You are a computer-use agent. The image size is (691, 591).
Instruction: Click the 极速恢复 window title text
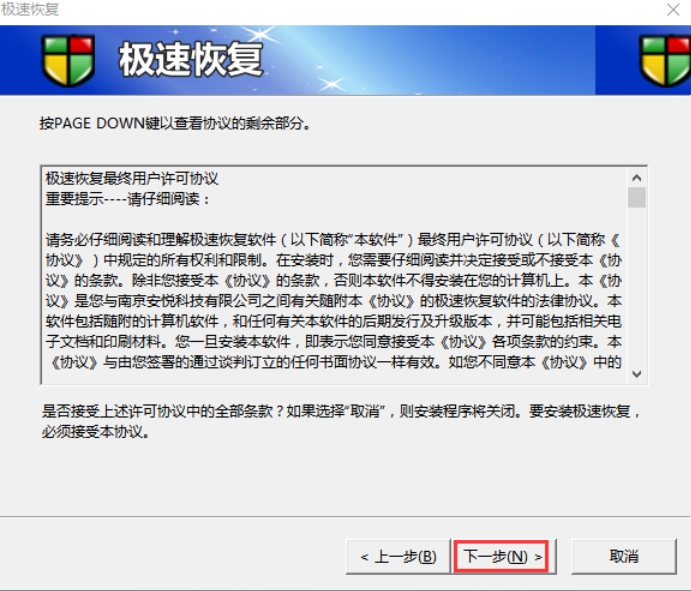tap(30, 9)
